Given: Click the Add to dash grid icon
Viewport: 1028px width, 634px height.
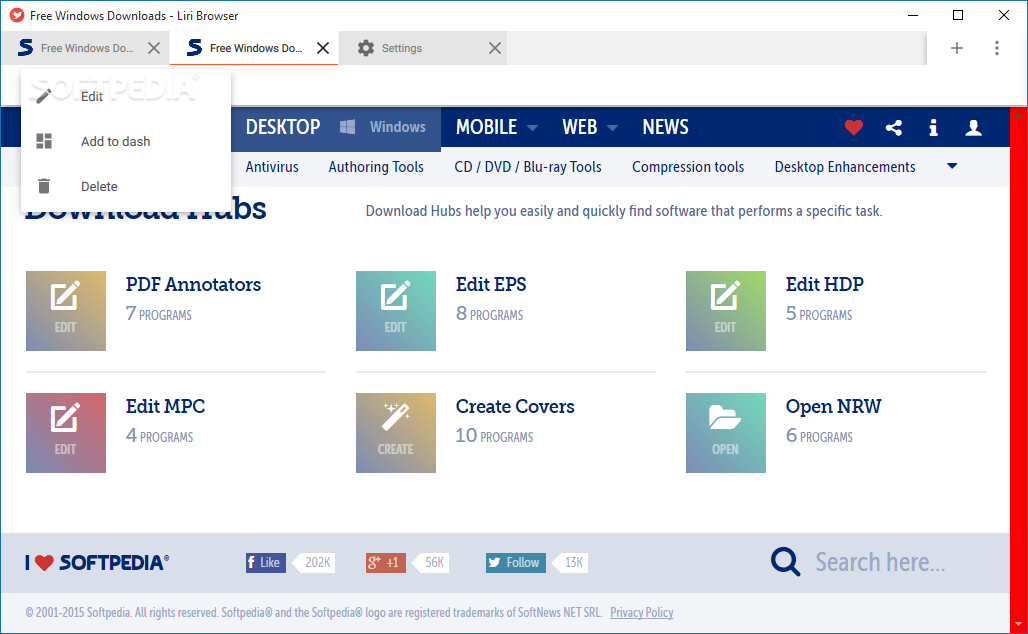Looking at the screenshot, I should pos(44,141).
